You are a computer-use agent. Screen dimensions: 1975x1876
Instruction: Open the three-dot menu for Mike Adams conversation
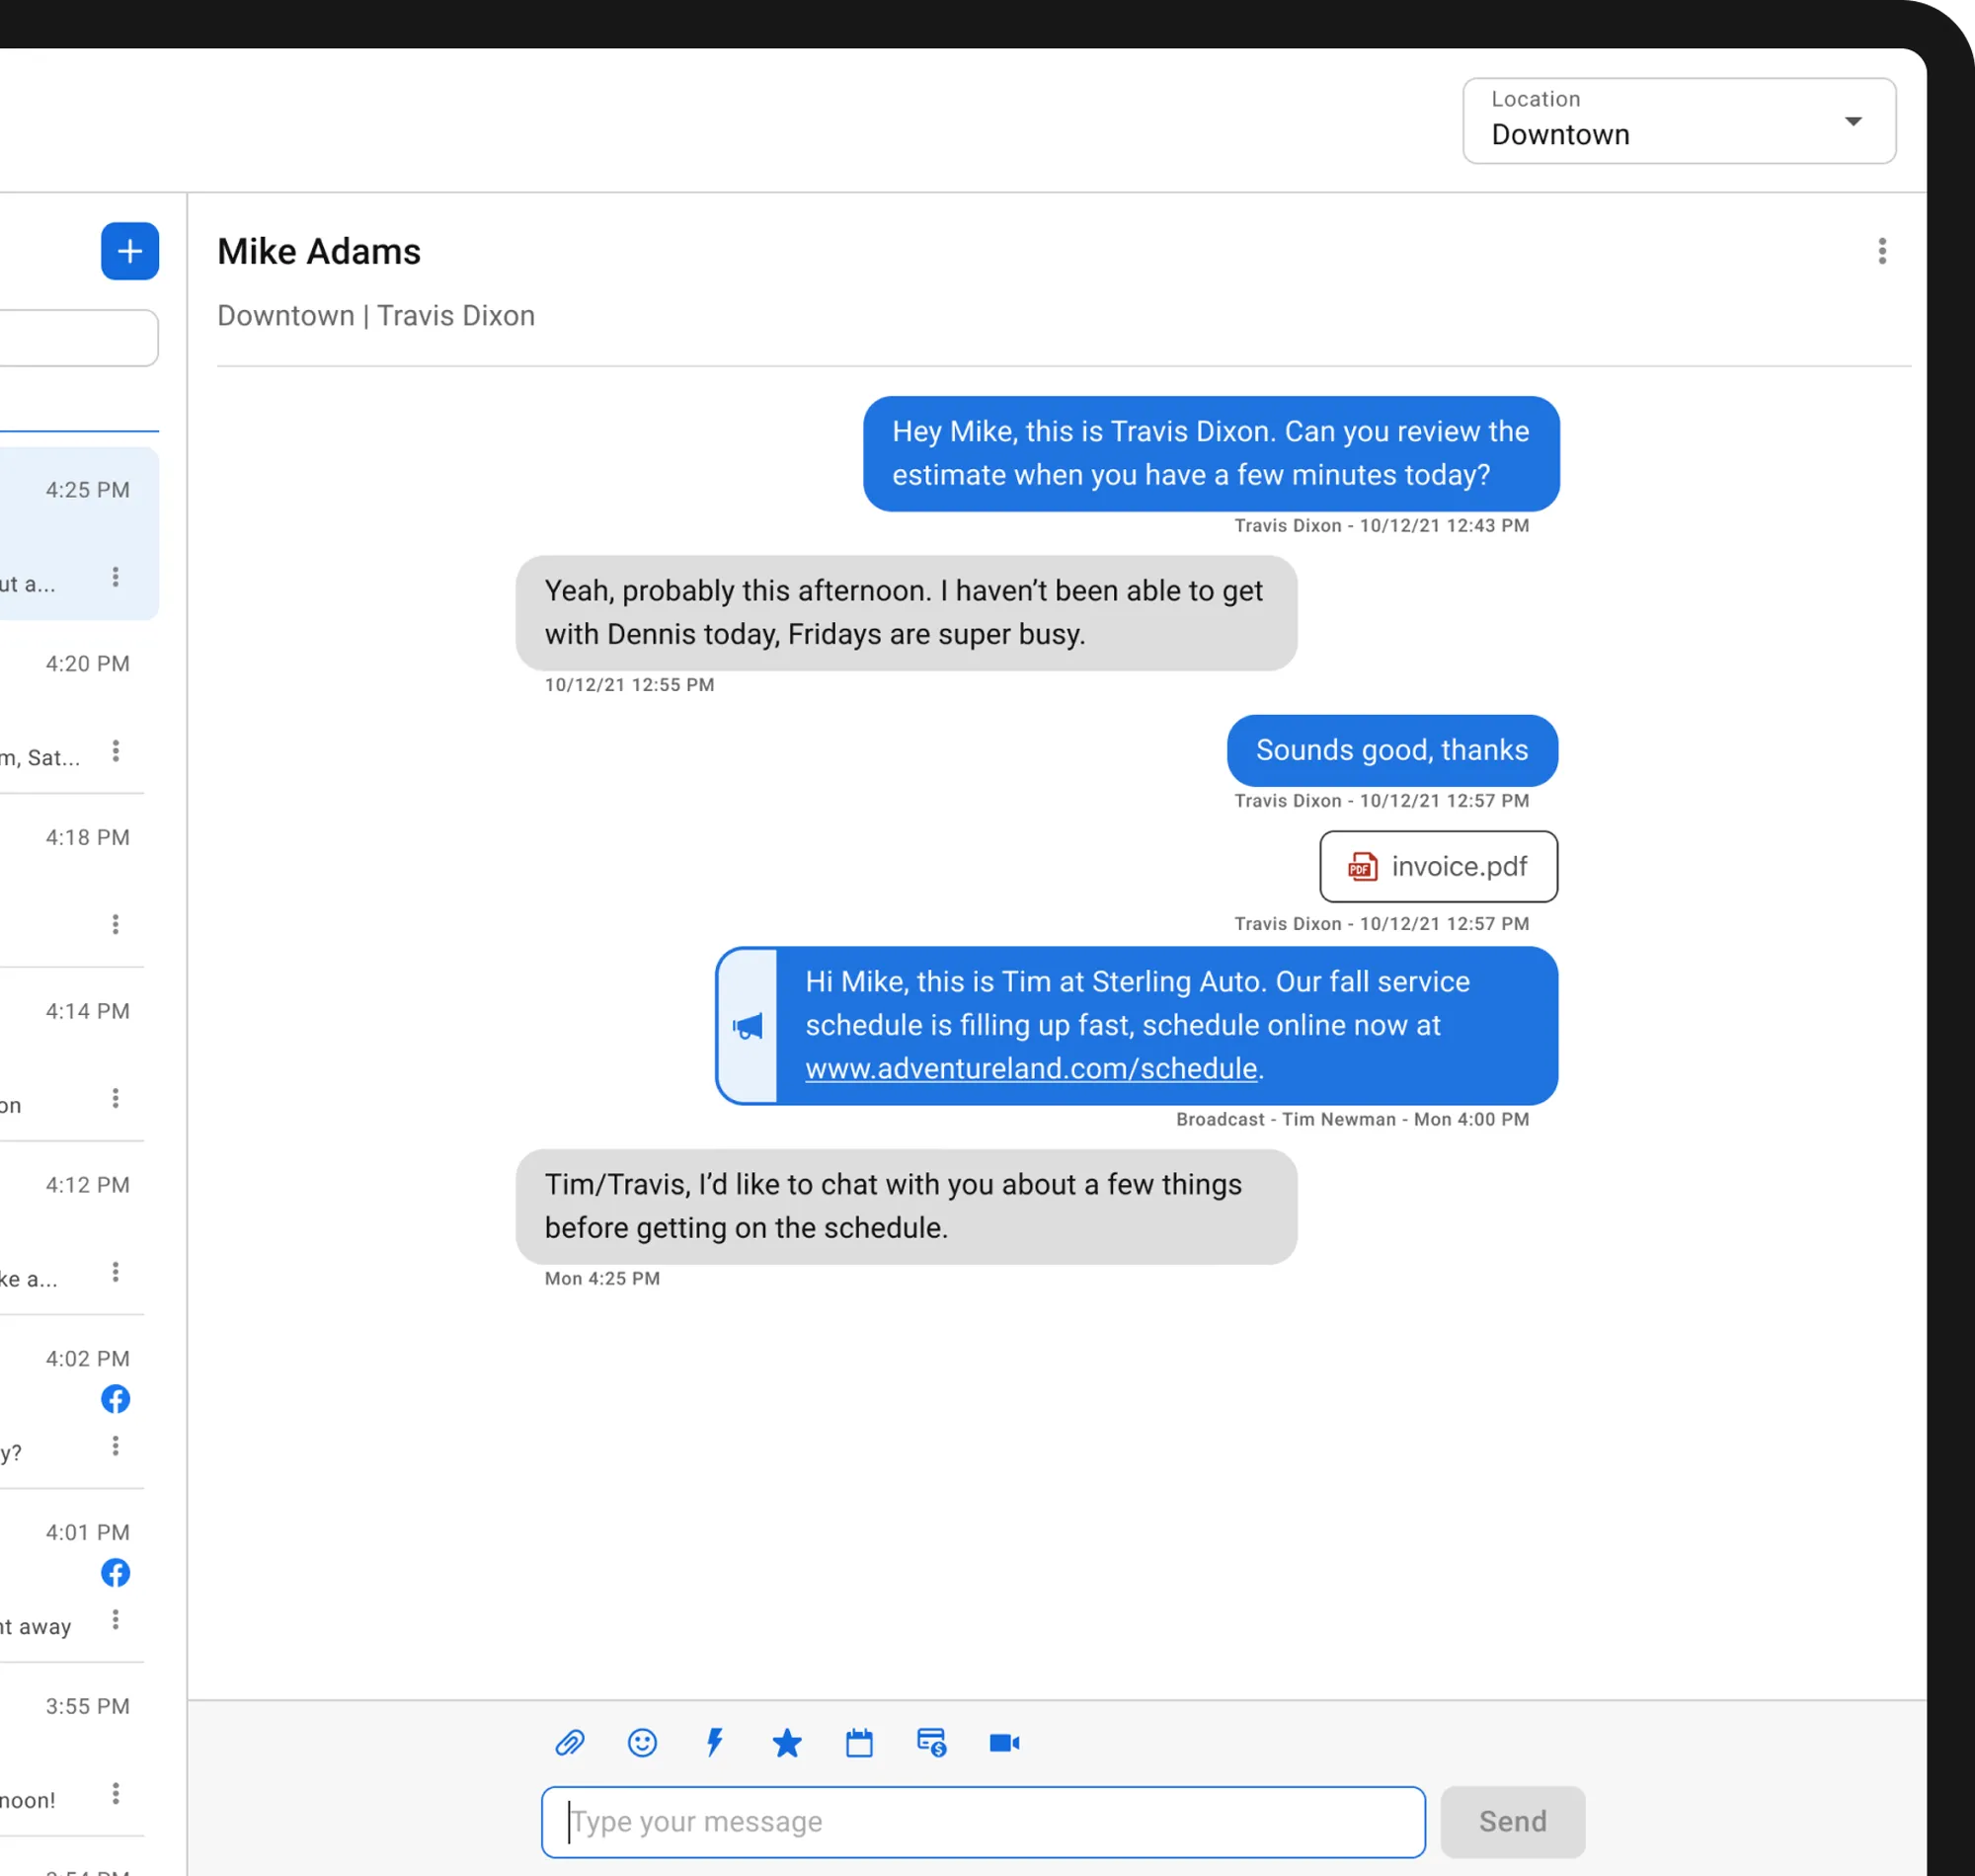(116, 577)
